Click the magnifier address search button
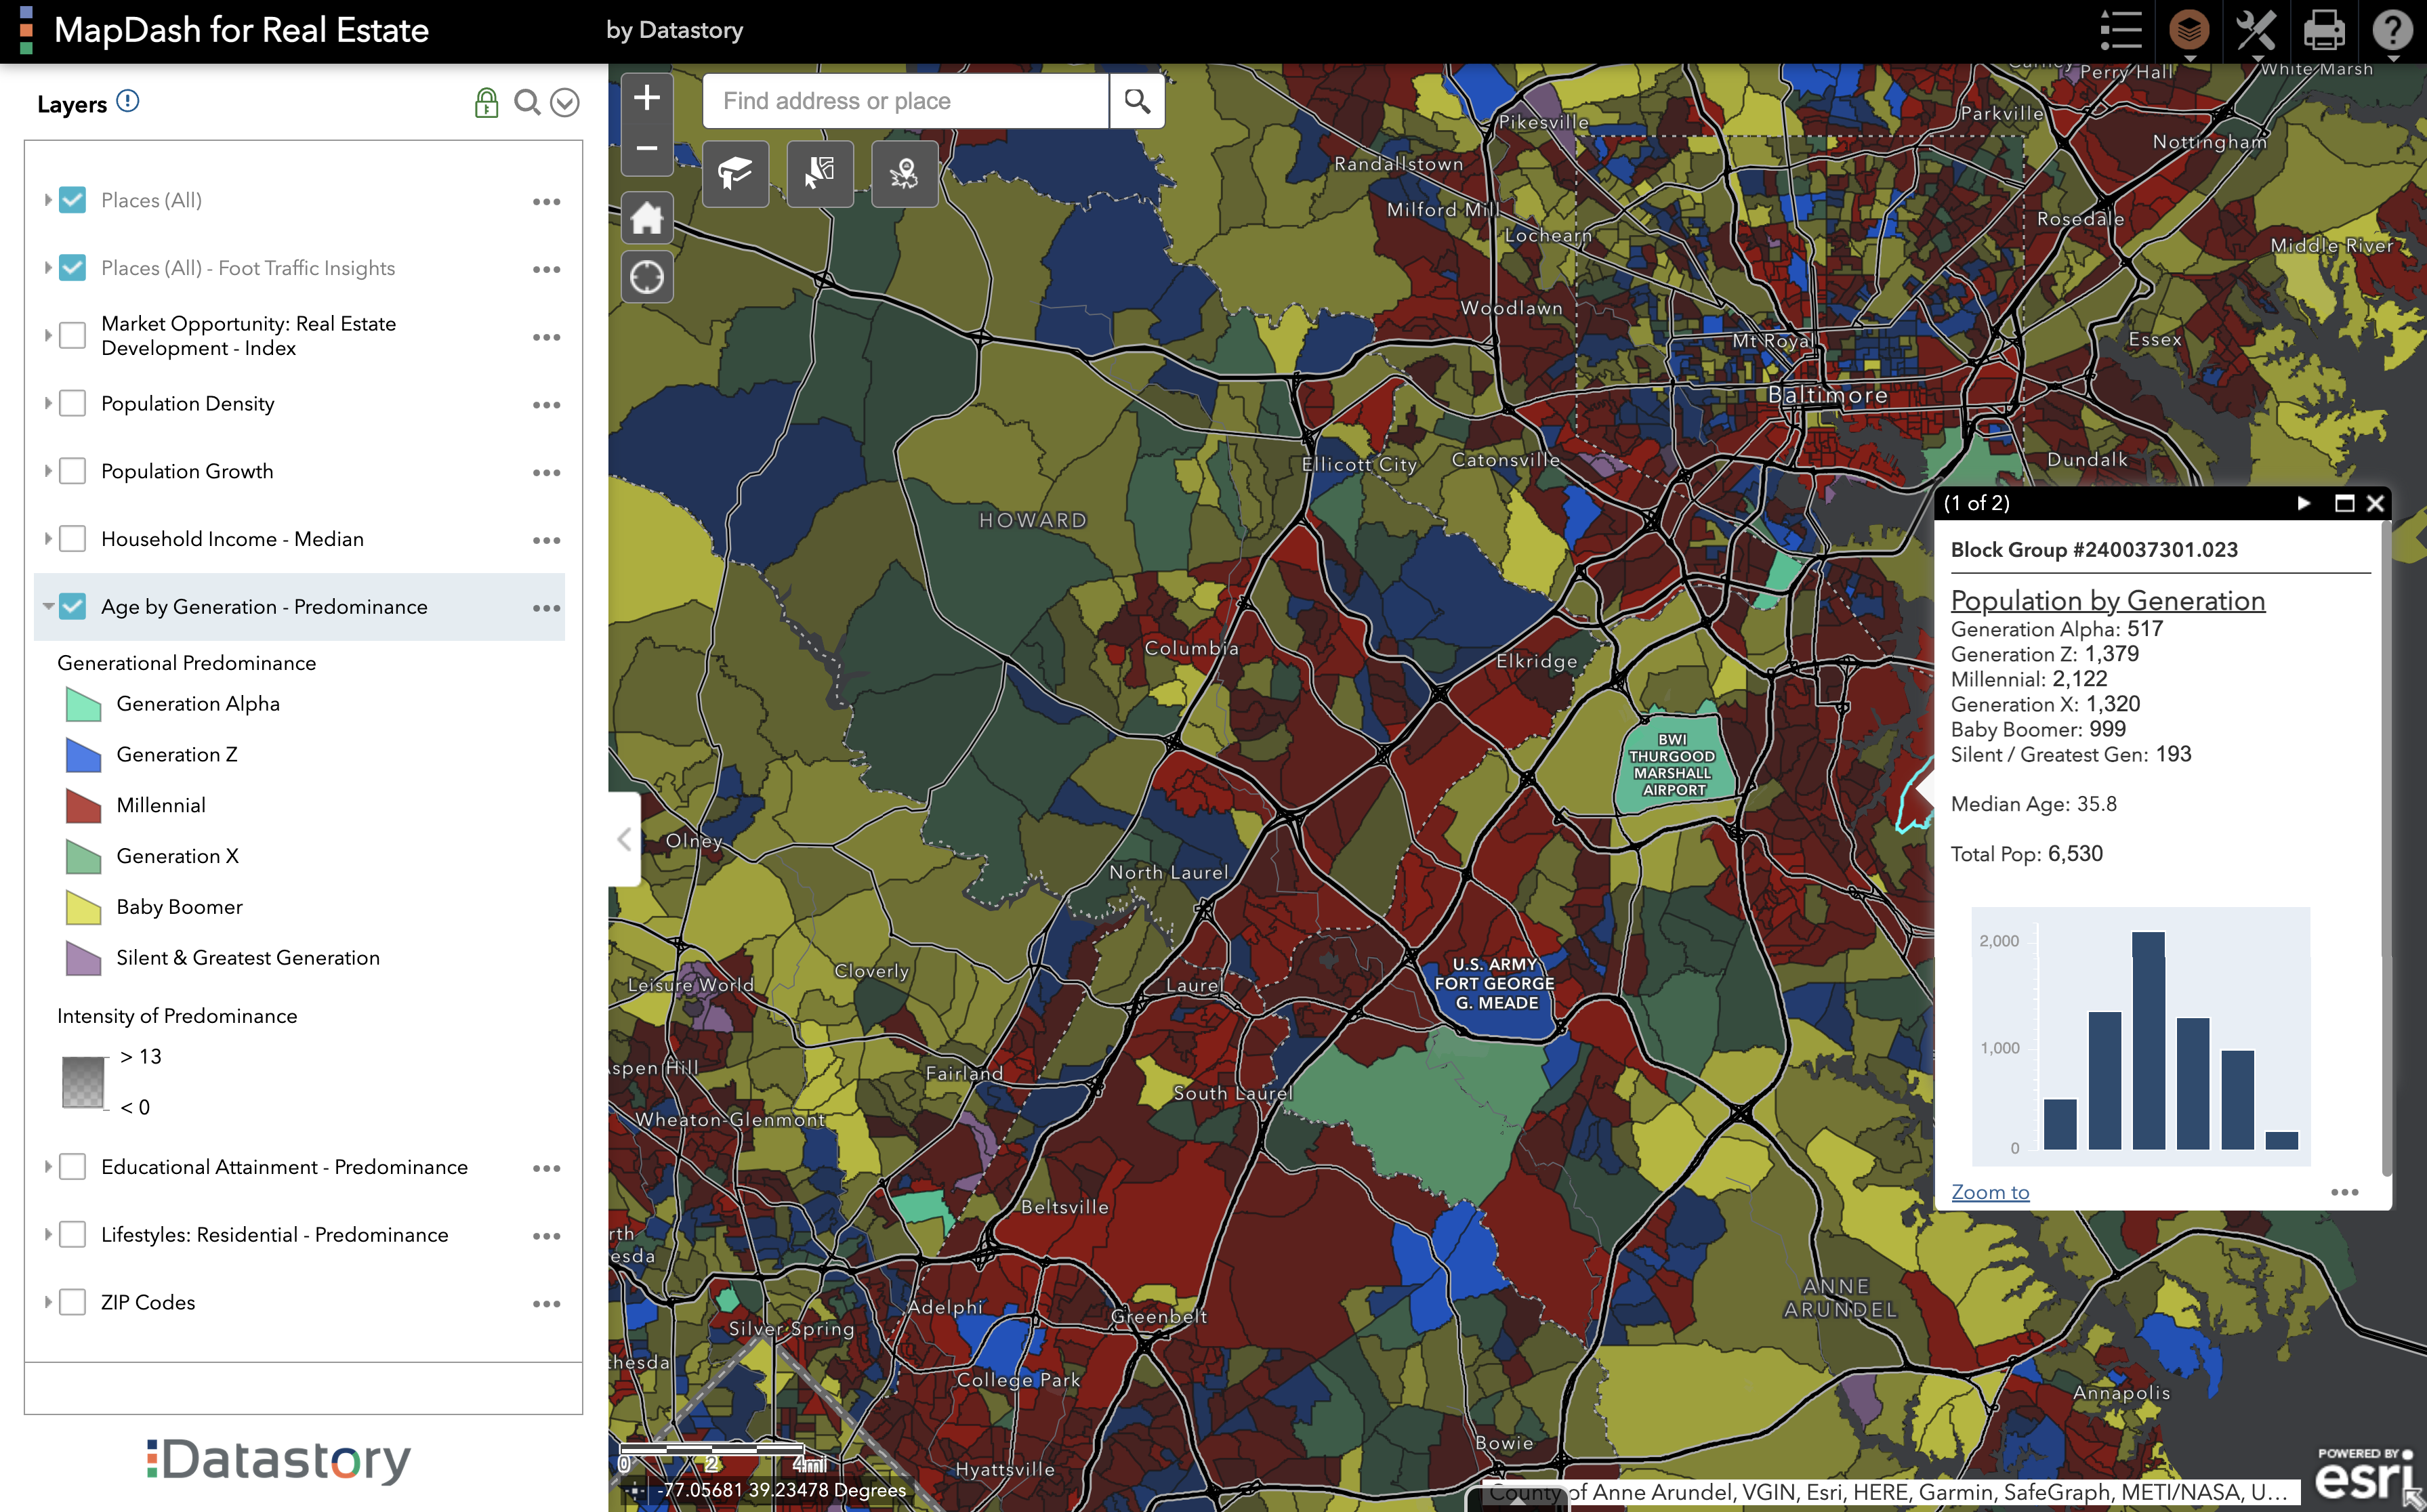The image size is (2427, 1512). click(1137, 100)
